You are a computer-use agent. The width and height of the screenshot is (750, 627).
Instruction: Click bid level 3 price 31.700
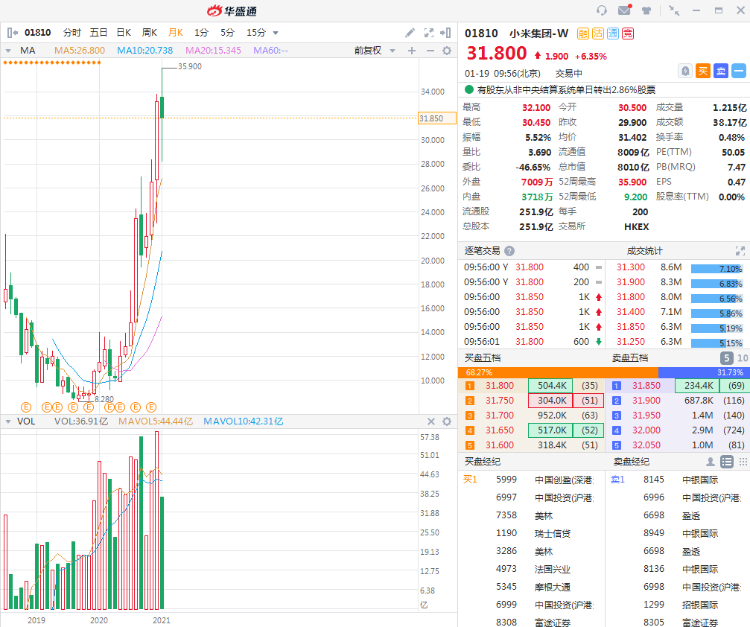point(499,415)
